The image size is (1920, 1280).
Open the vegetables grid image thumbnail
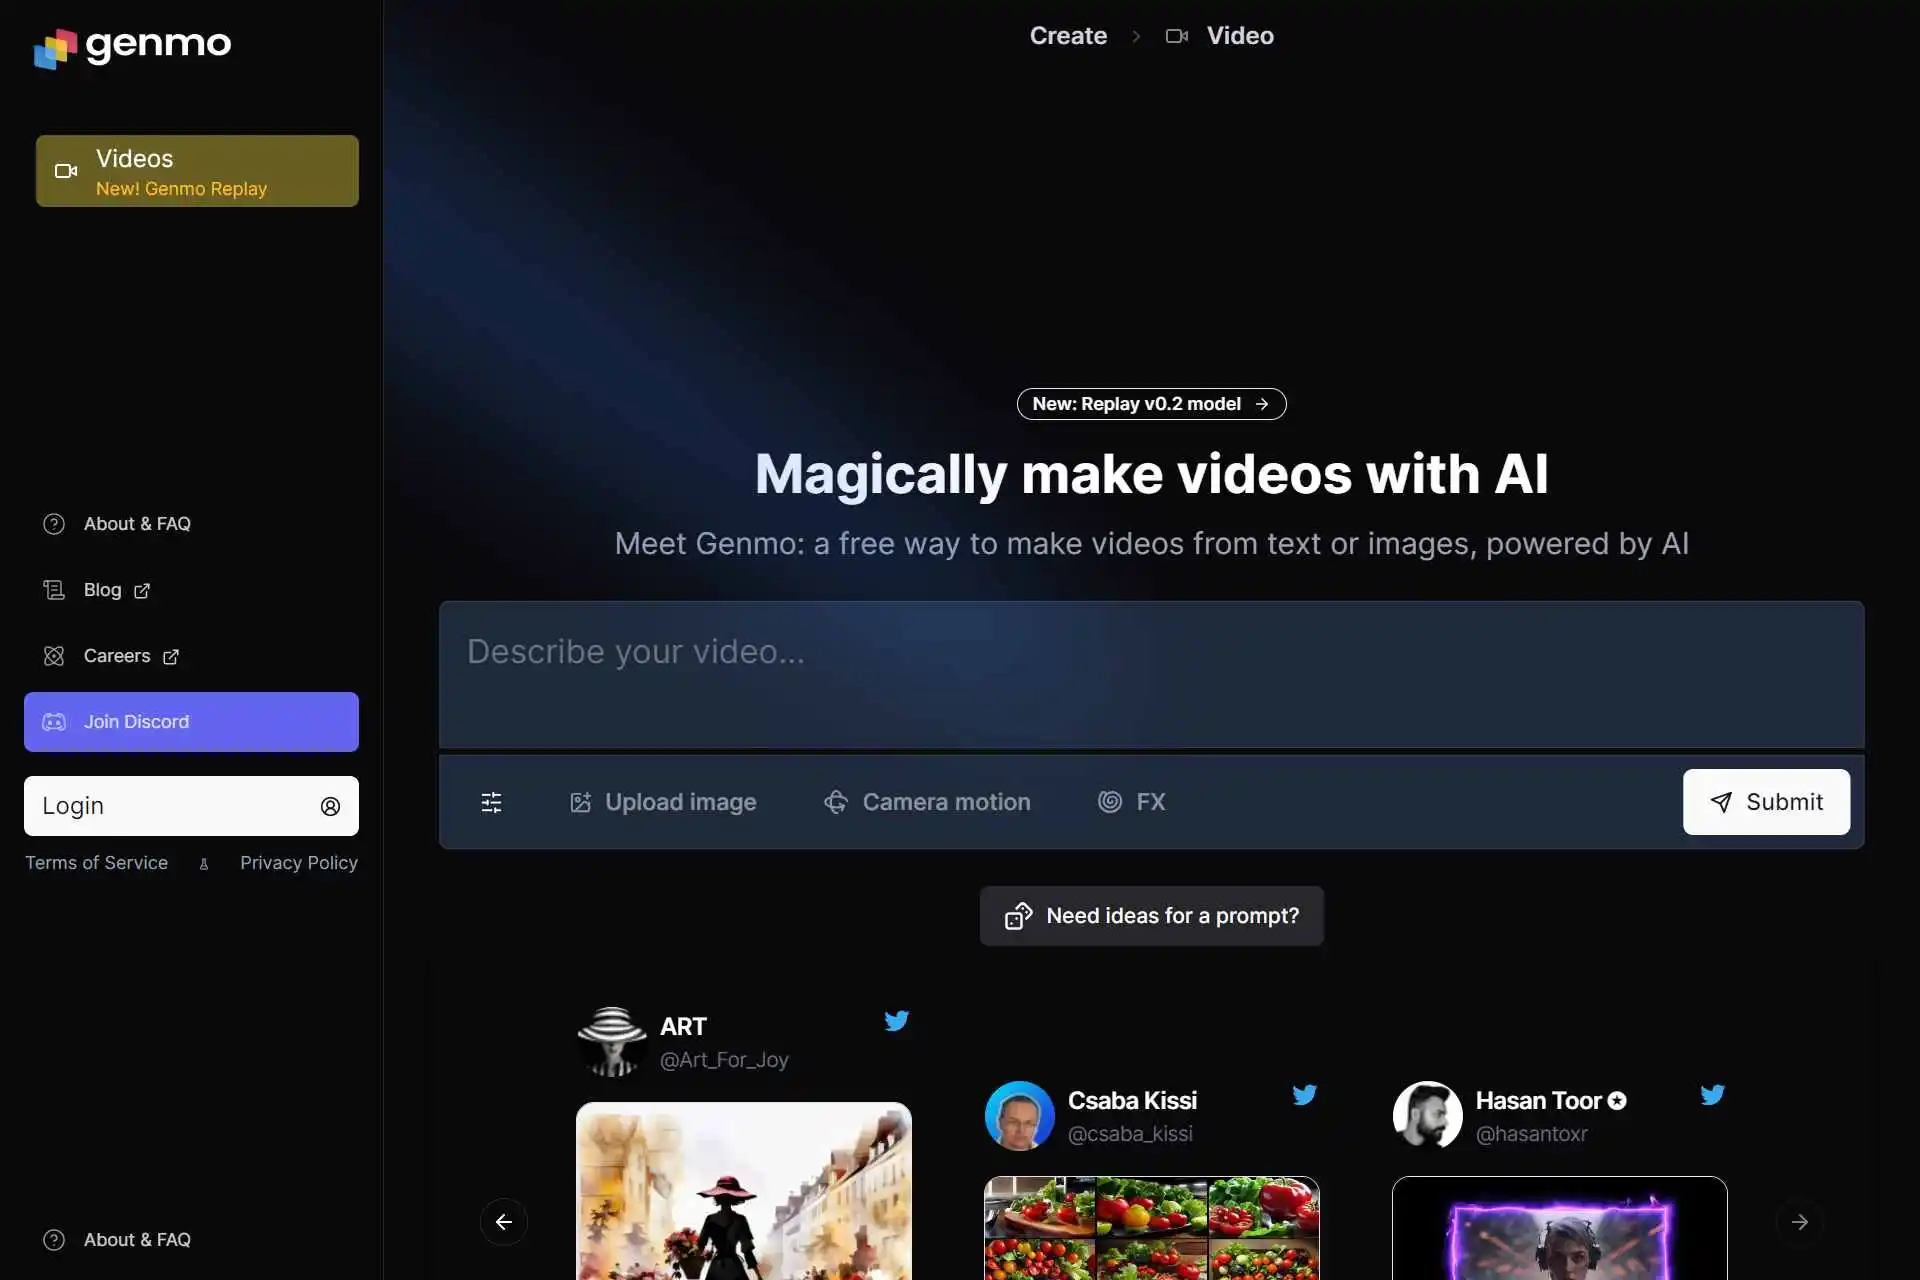pyautogui.click(x=1151, y=1228)
